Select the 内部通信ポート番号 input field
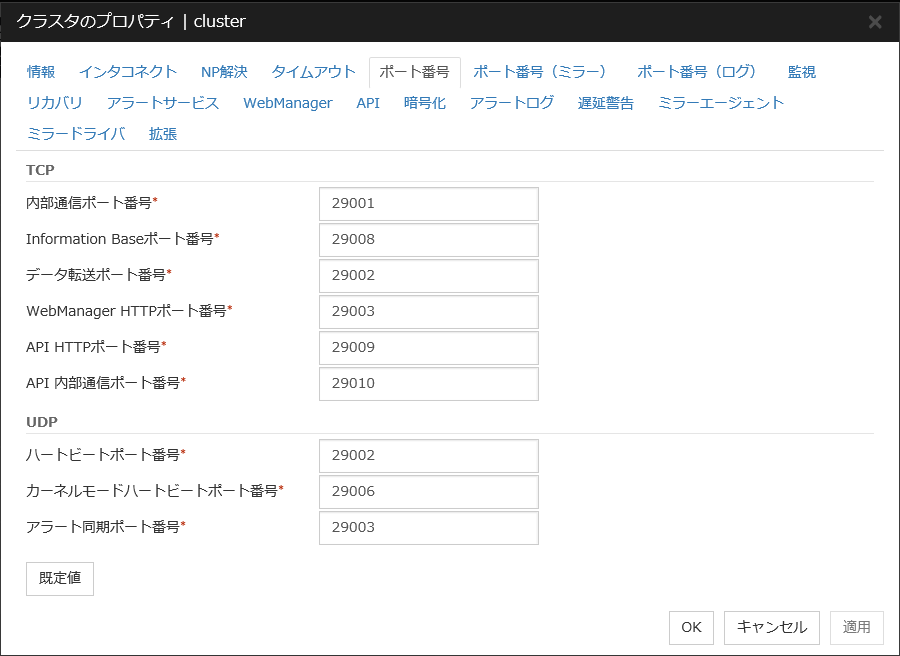This screenshot has width=900, height=656. (x=428, y=203)
